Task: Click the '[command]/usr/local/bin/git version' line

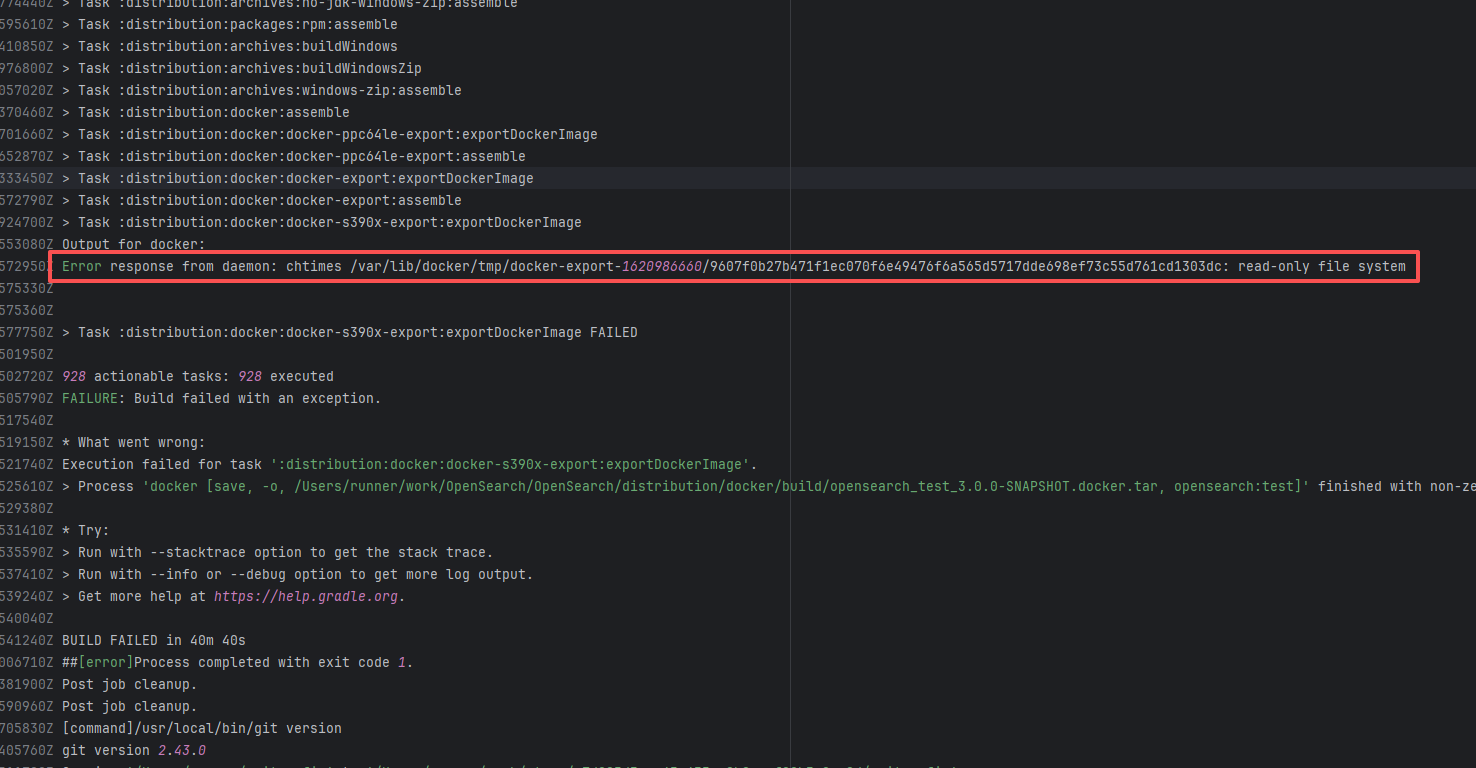Action: [202, 728]
